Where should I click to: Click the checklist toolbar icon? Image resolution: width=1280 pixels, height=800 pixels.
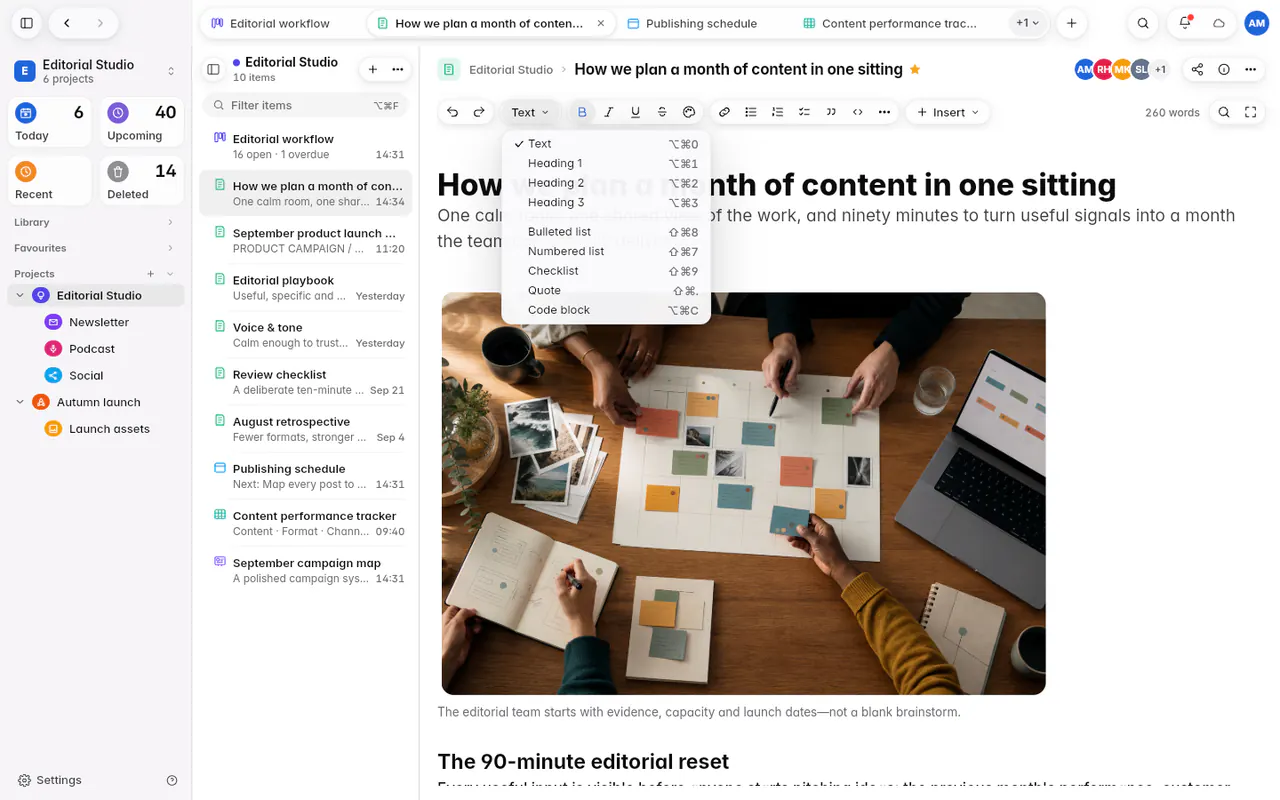coord(804,112)
